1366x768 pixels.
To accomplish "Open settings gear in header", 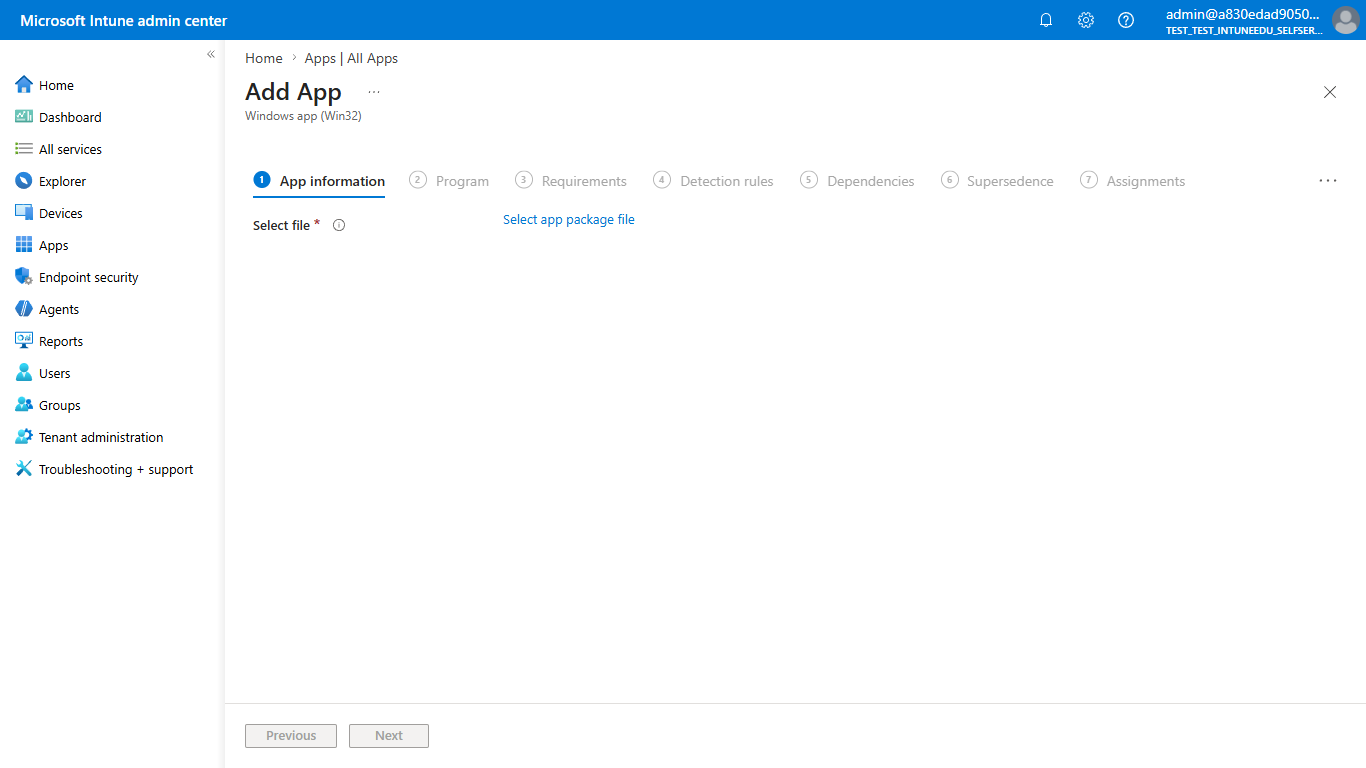I will pos(1086,20).
